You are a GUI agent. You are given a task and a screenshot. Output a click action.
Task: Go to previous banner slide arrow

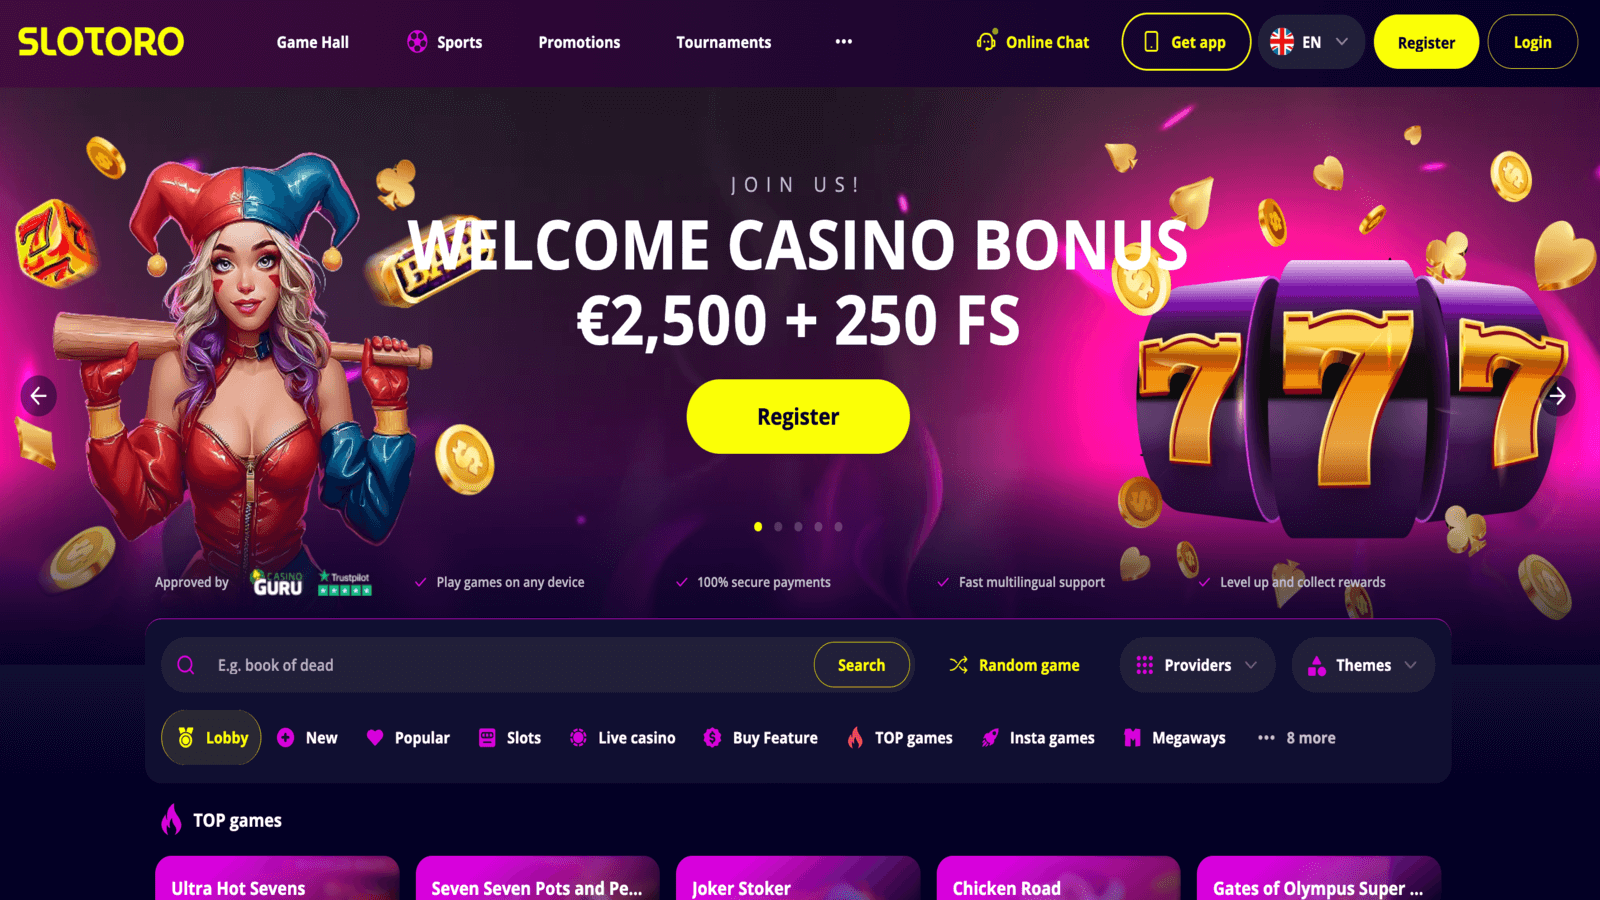(38, 396)
